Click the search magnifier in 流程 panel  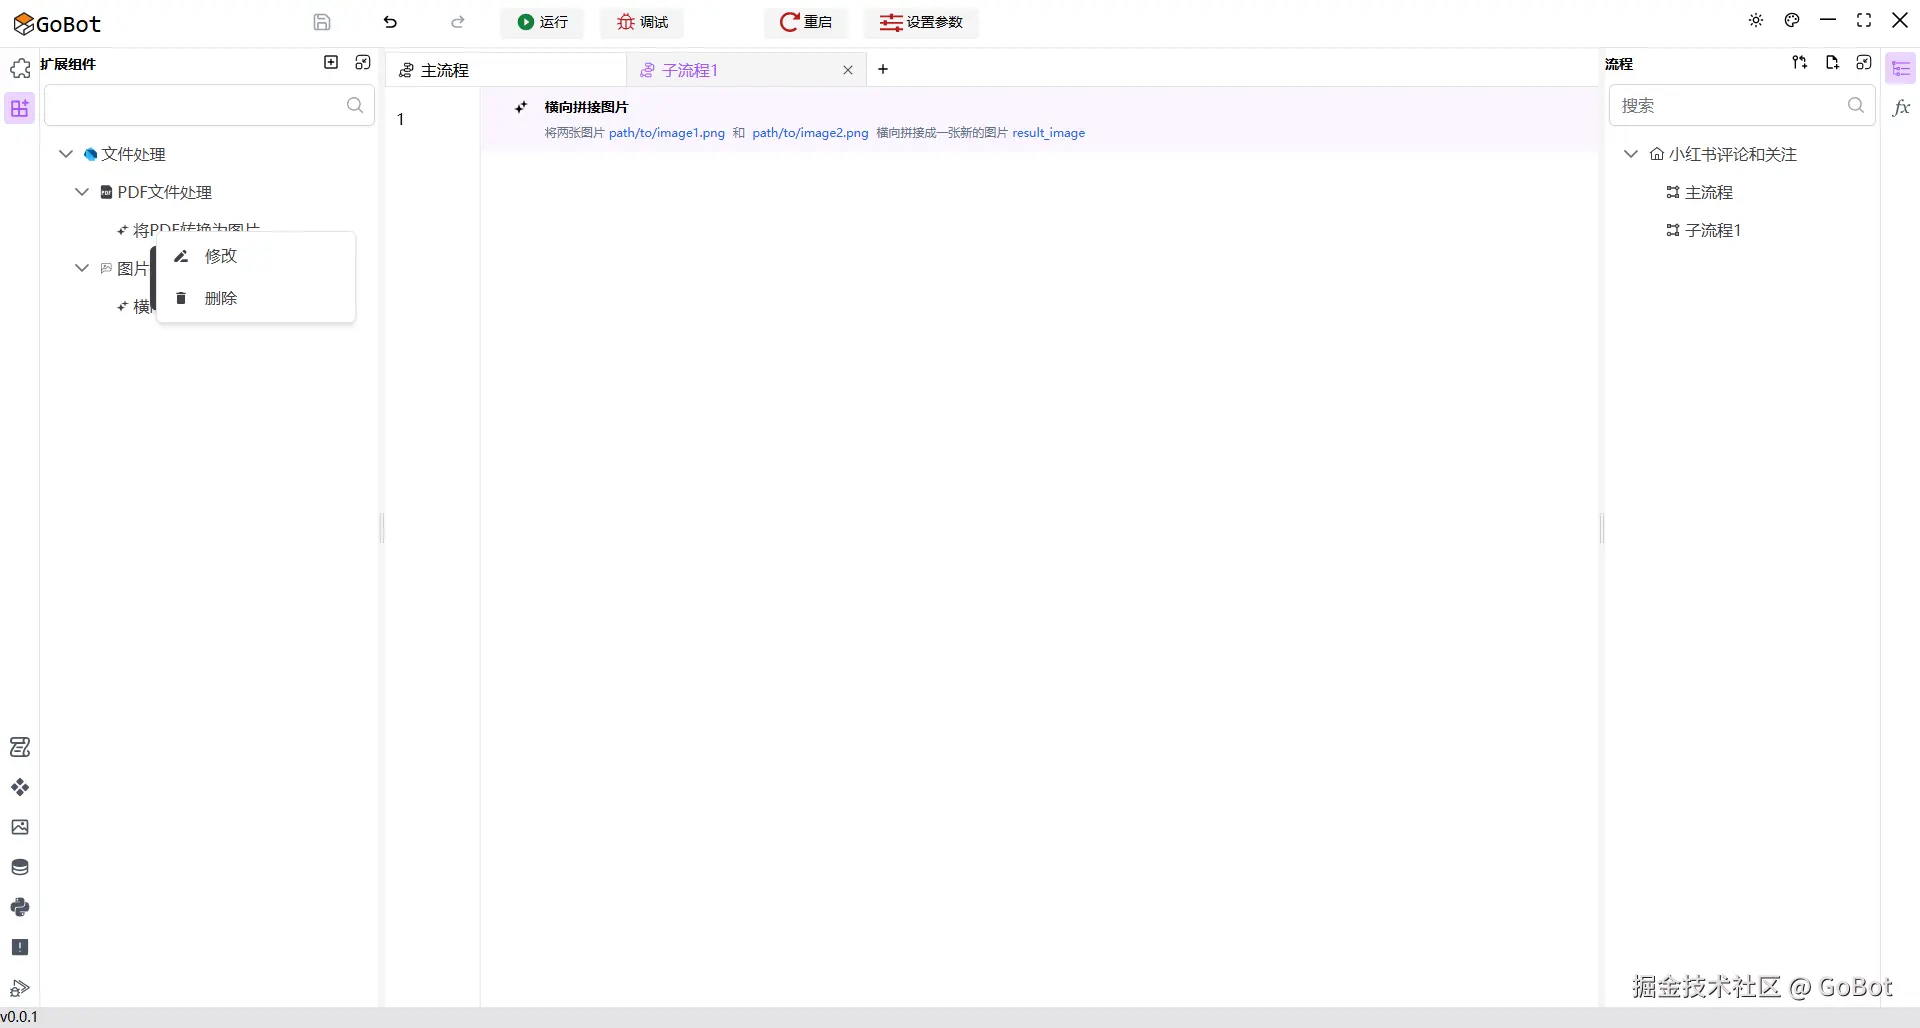coord(1856,105)
